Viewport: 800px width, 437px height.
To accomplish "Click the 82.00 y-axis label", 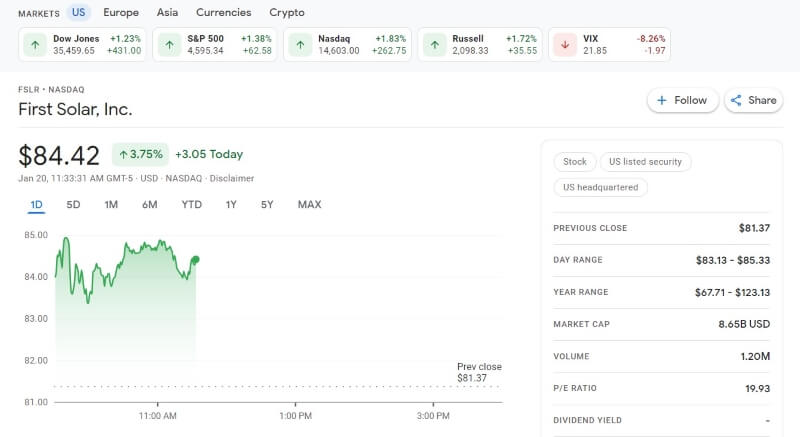I will 36,361.
